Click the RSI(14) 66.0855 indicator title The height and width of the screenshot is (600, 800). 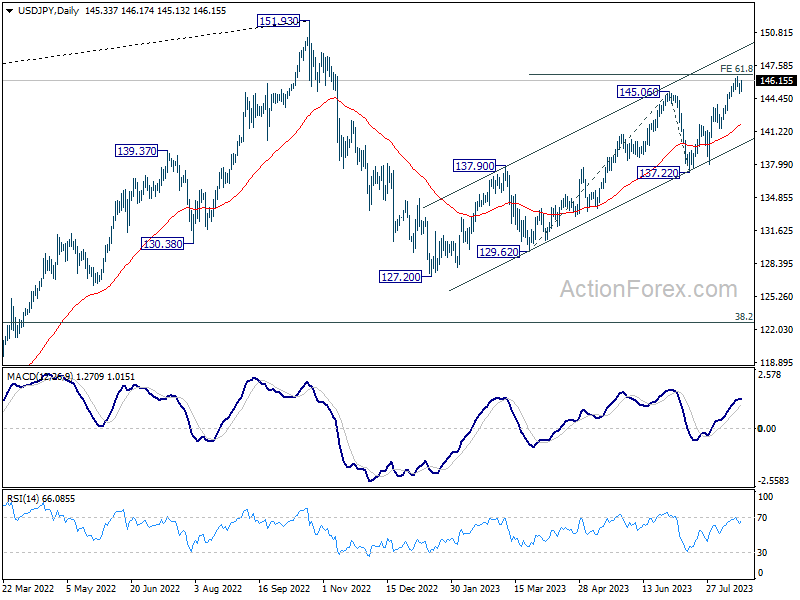pyautogui.click(x=40, y=498)
